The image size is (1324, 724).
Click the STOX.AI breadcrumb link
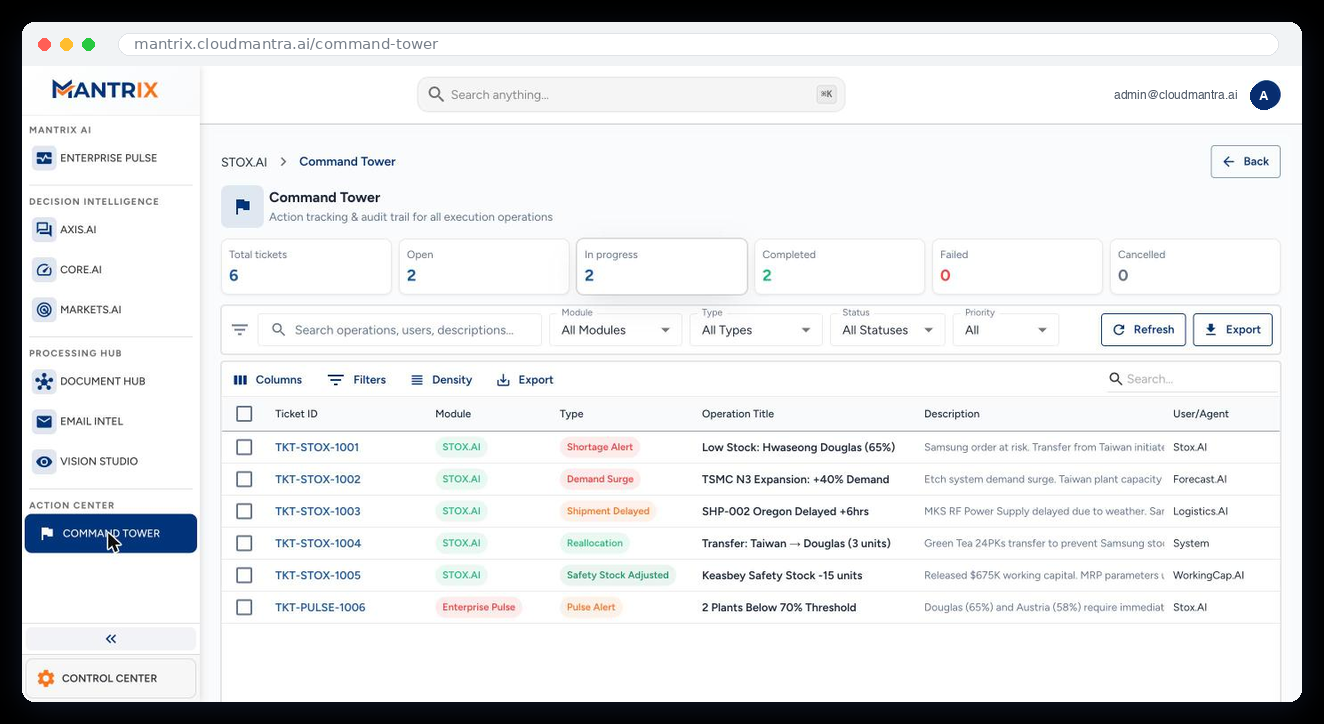(x=244, y=162)
